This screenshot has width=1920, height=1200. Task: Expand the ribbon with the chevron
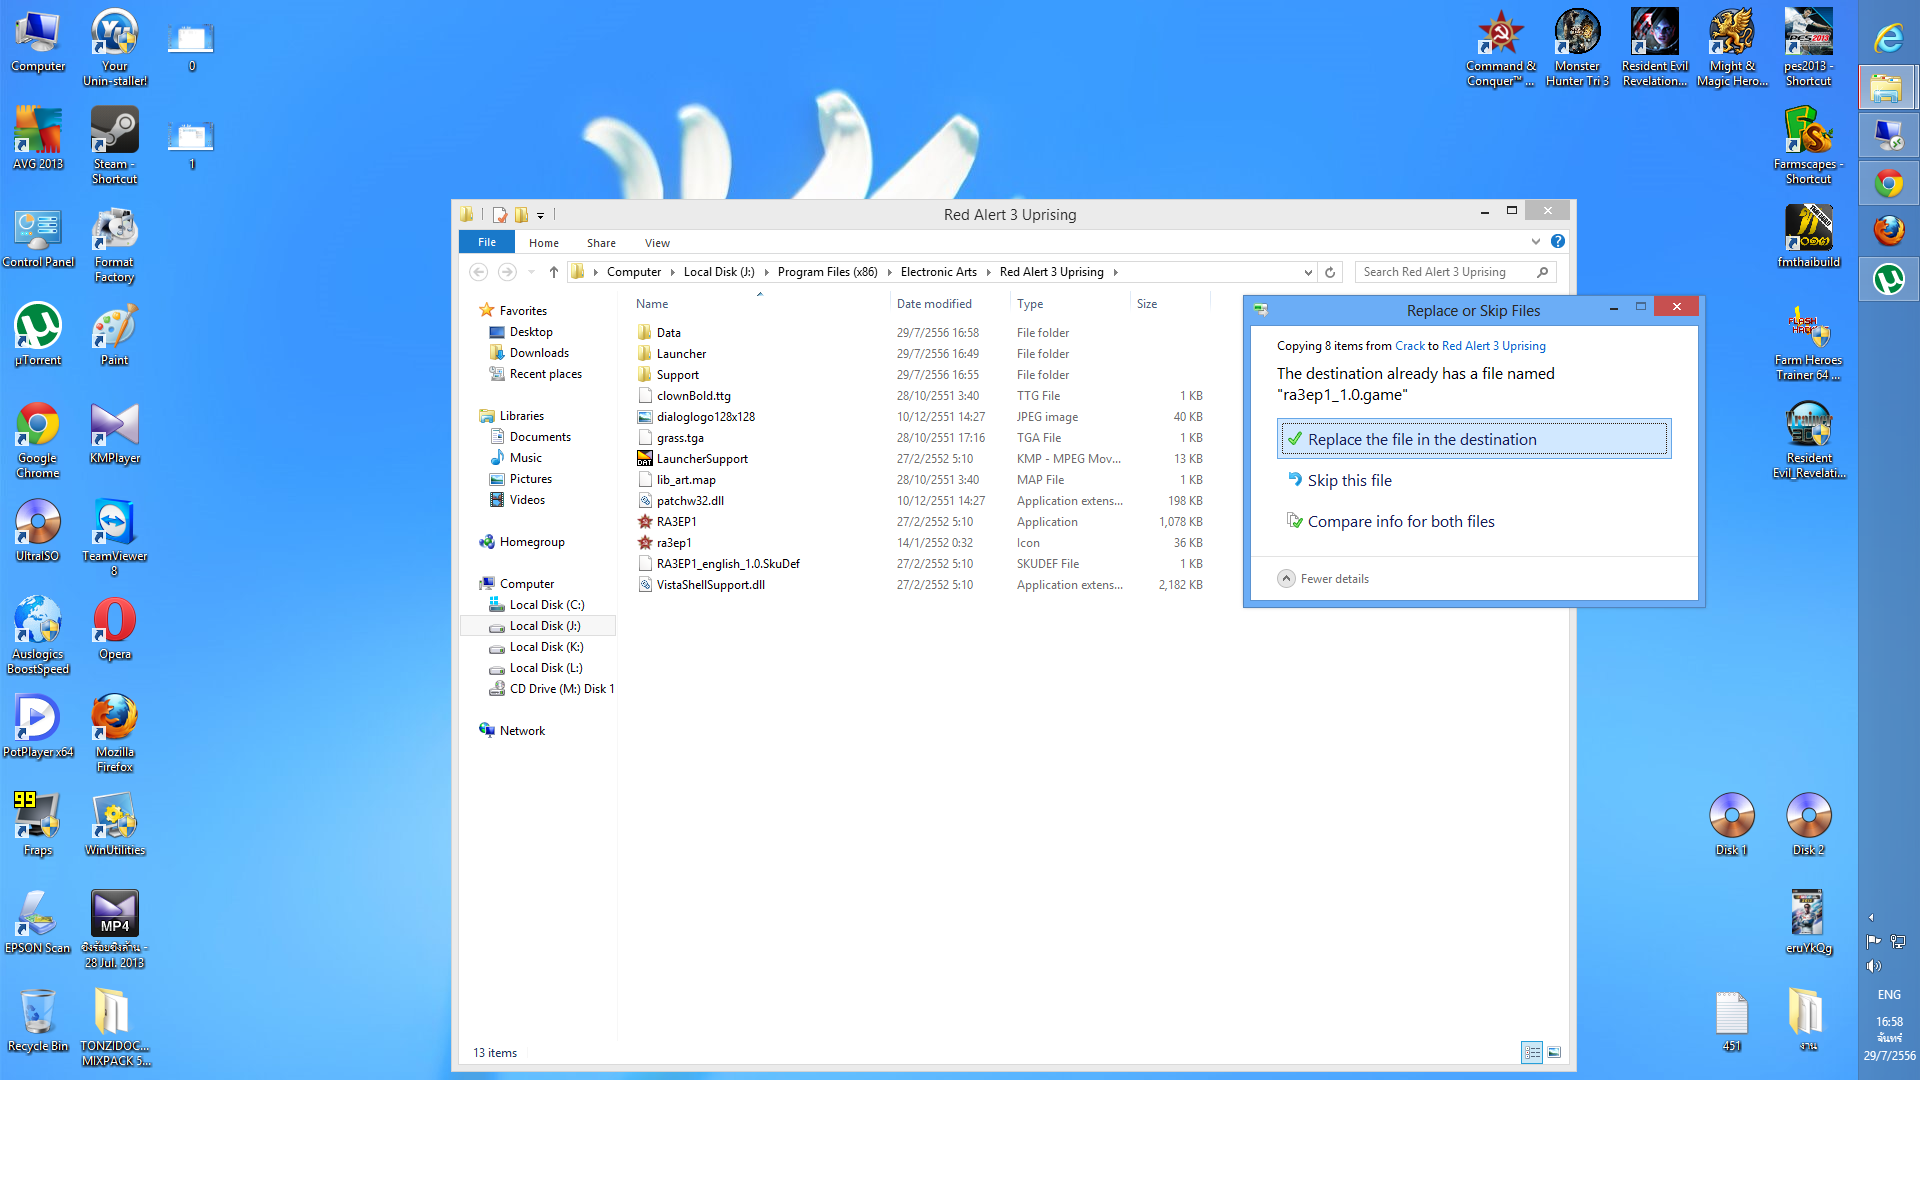coord(1535,242)
